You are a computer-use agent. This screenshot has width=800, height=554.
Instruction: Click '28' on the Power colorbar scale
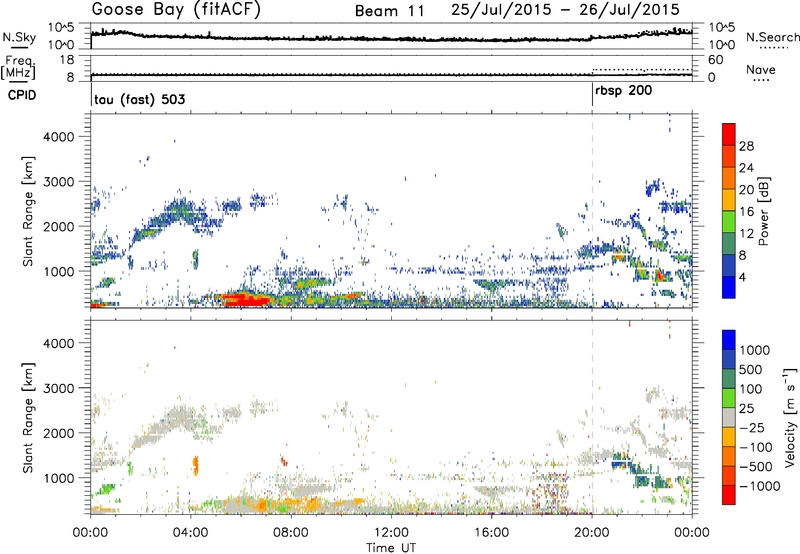click(x=746, y=146)
